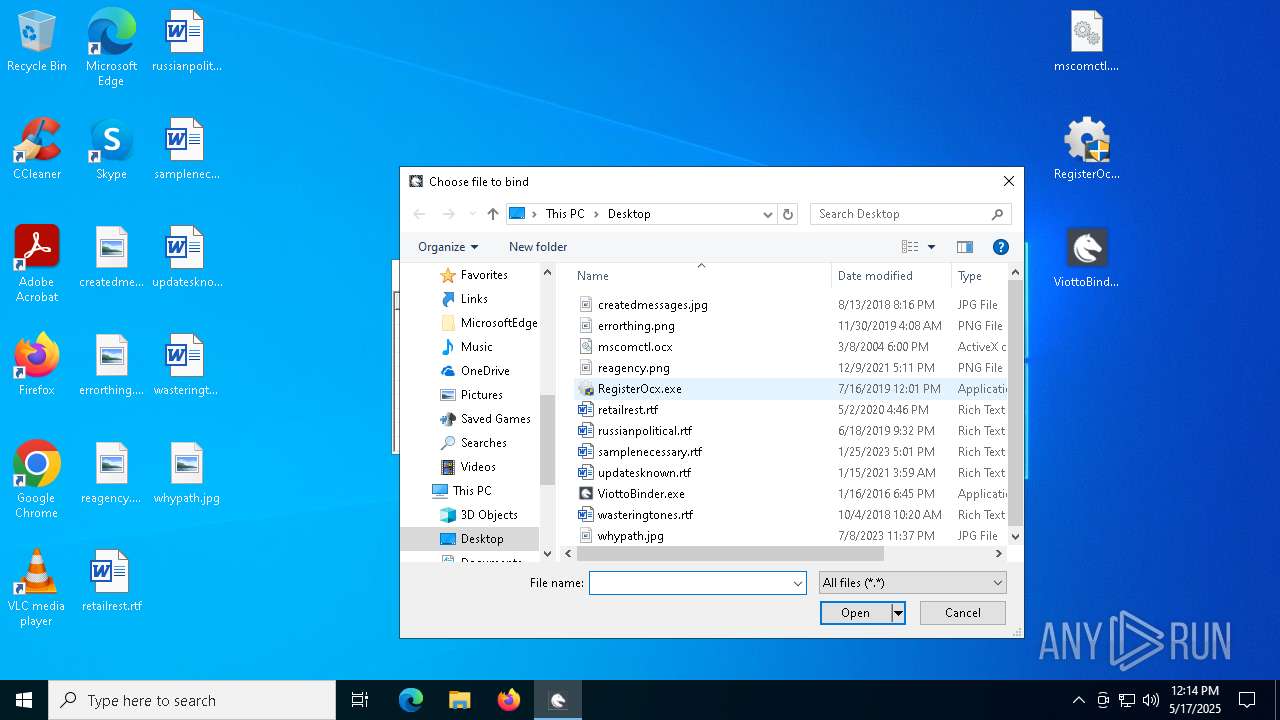
Task: Select retailrest.rtf icon on desktop
Action: click(x=111, y=582)
